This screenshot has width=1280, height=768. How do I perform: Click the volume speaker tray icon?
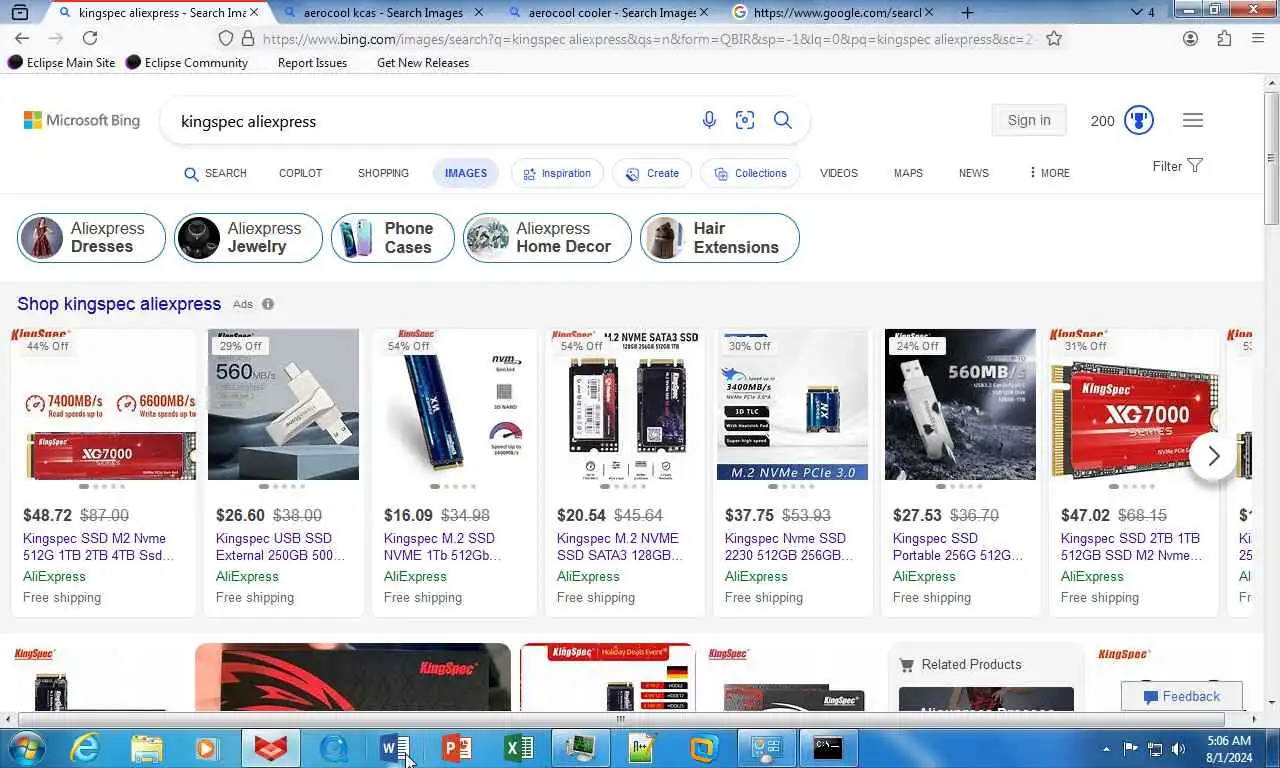[1179, 748]
